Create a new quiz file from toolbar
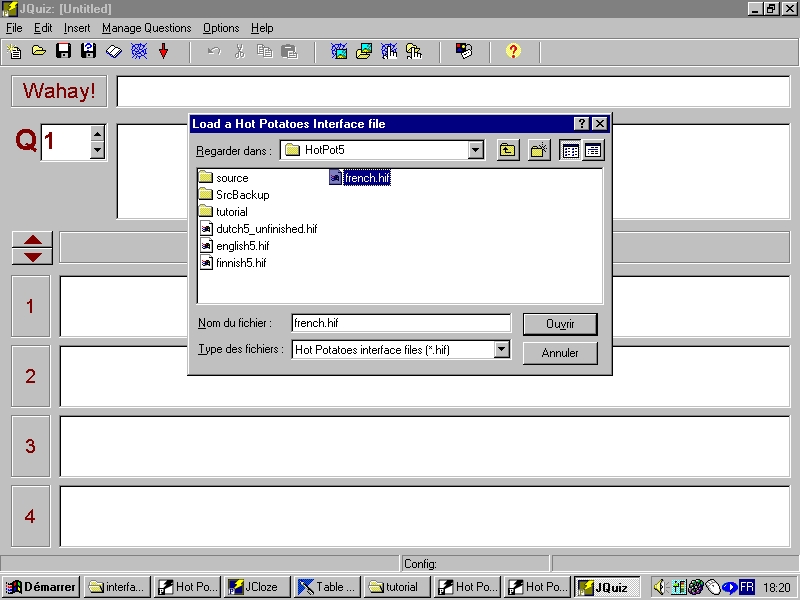800x600 pixels. (14, 51)
